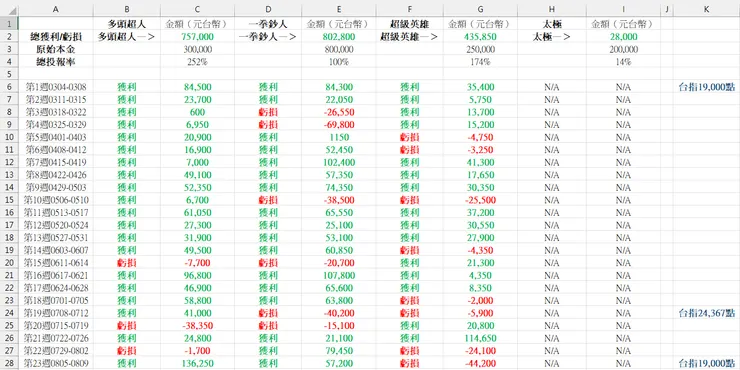
Task: Click cell with total 802,800
Action: pos(338,37)
